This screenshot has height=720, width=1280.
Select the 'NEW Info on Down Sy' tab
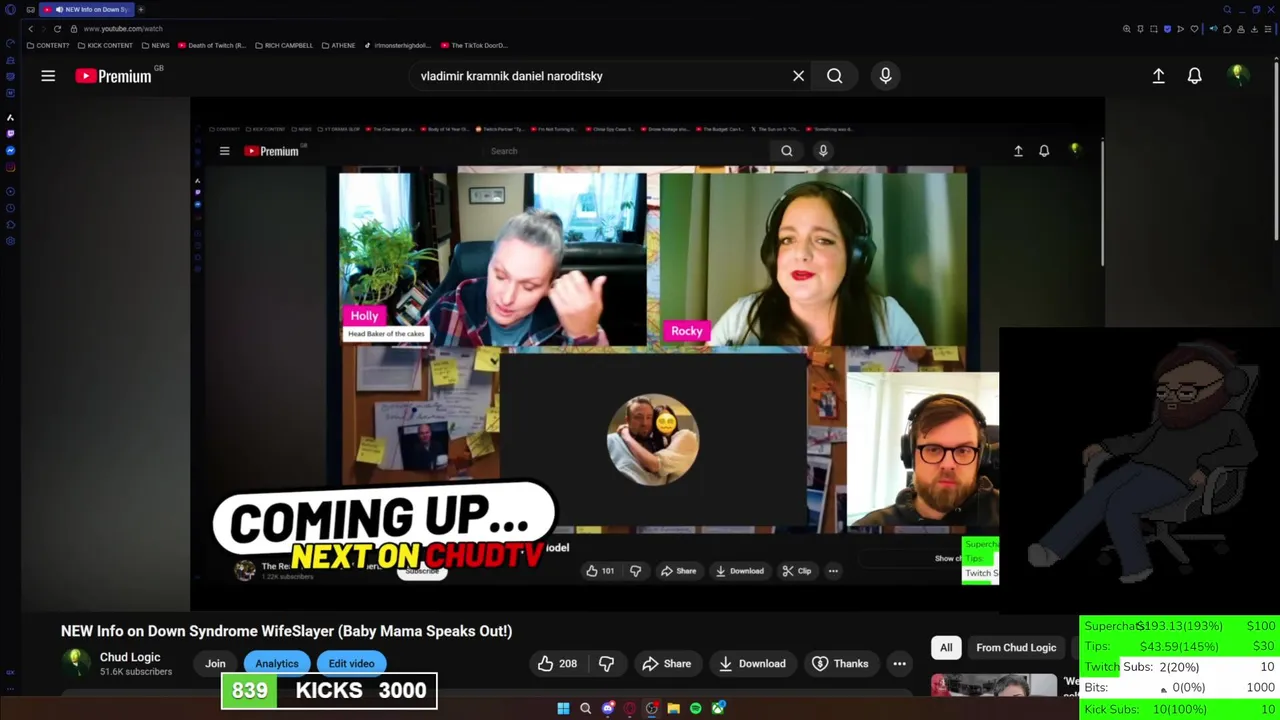coord(86,9)
